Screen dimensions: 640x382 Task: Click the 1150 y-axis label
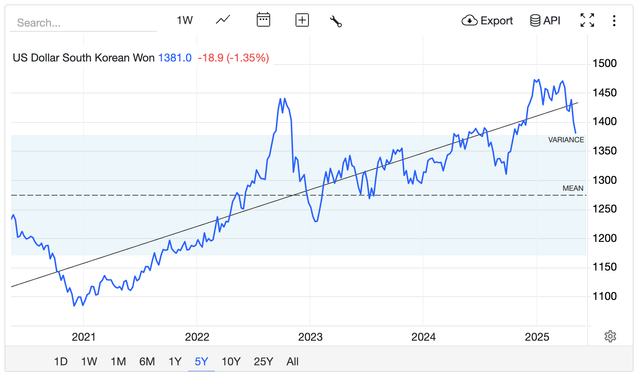(604, 267)
